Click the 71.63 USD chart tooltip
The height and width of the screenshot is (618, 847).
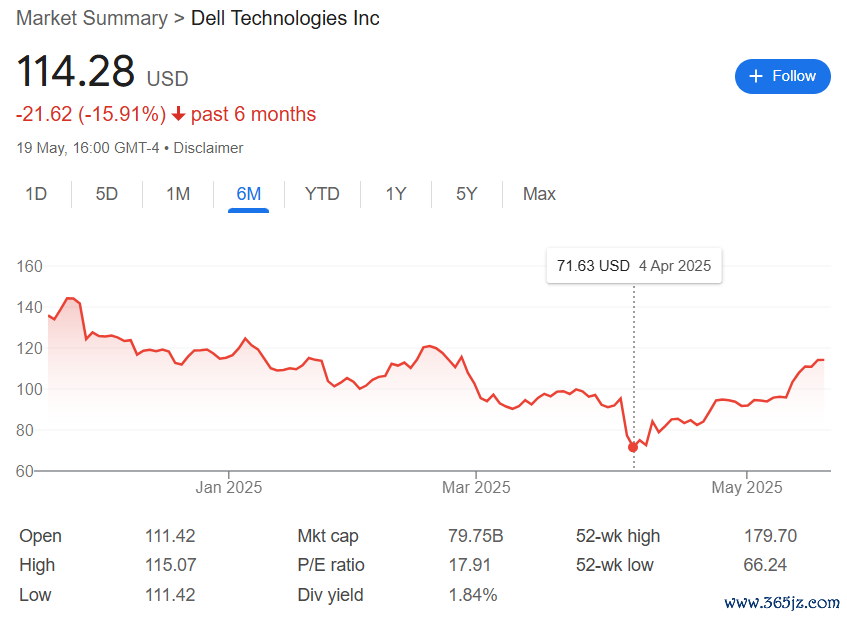pos(634,266)
